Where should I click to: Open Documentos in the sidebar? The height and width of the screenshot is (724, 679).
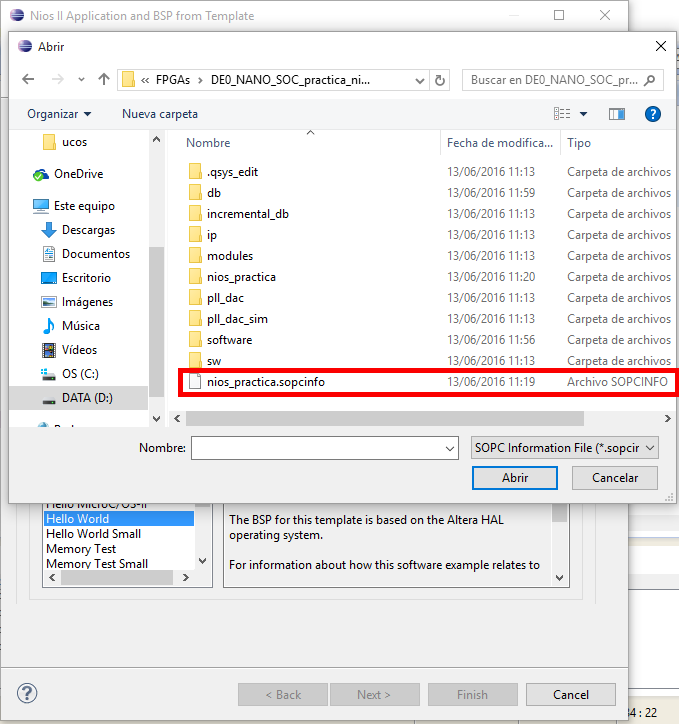point(86,254)
